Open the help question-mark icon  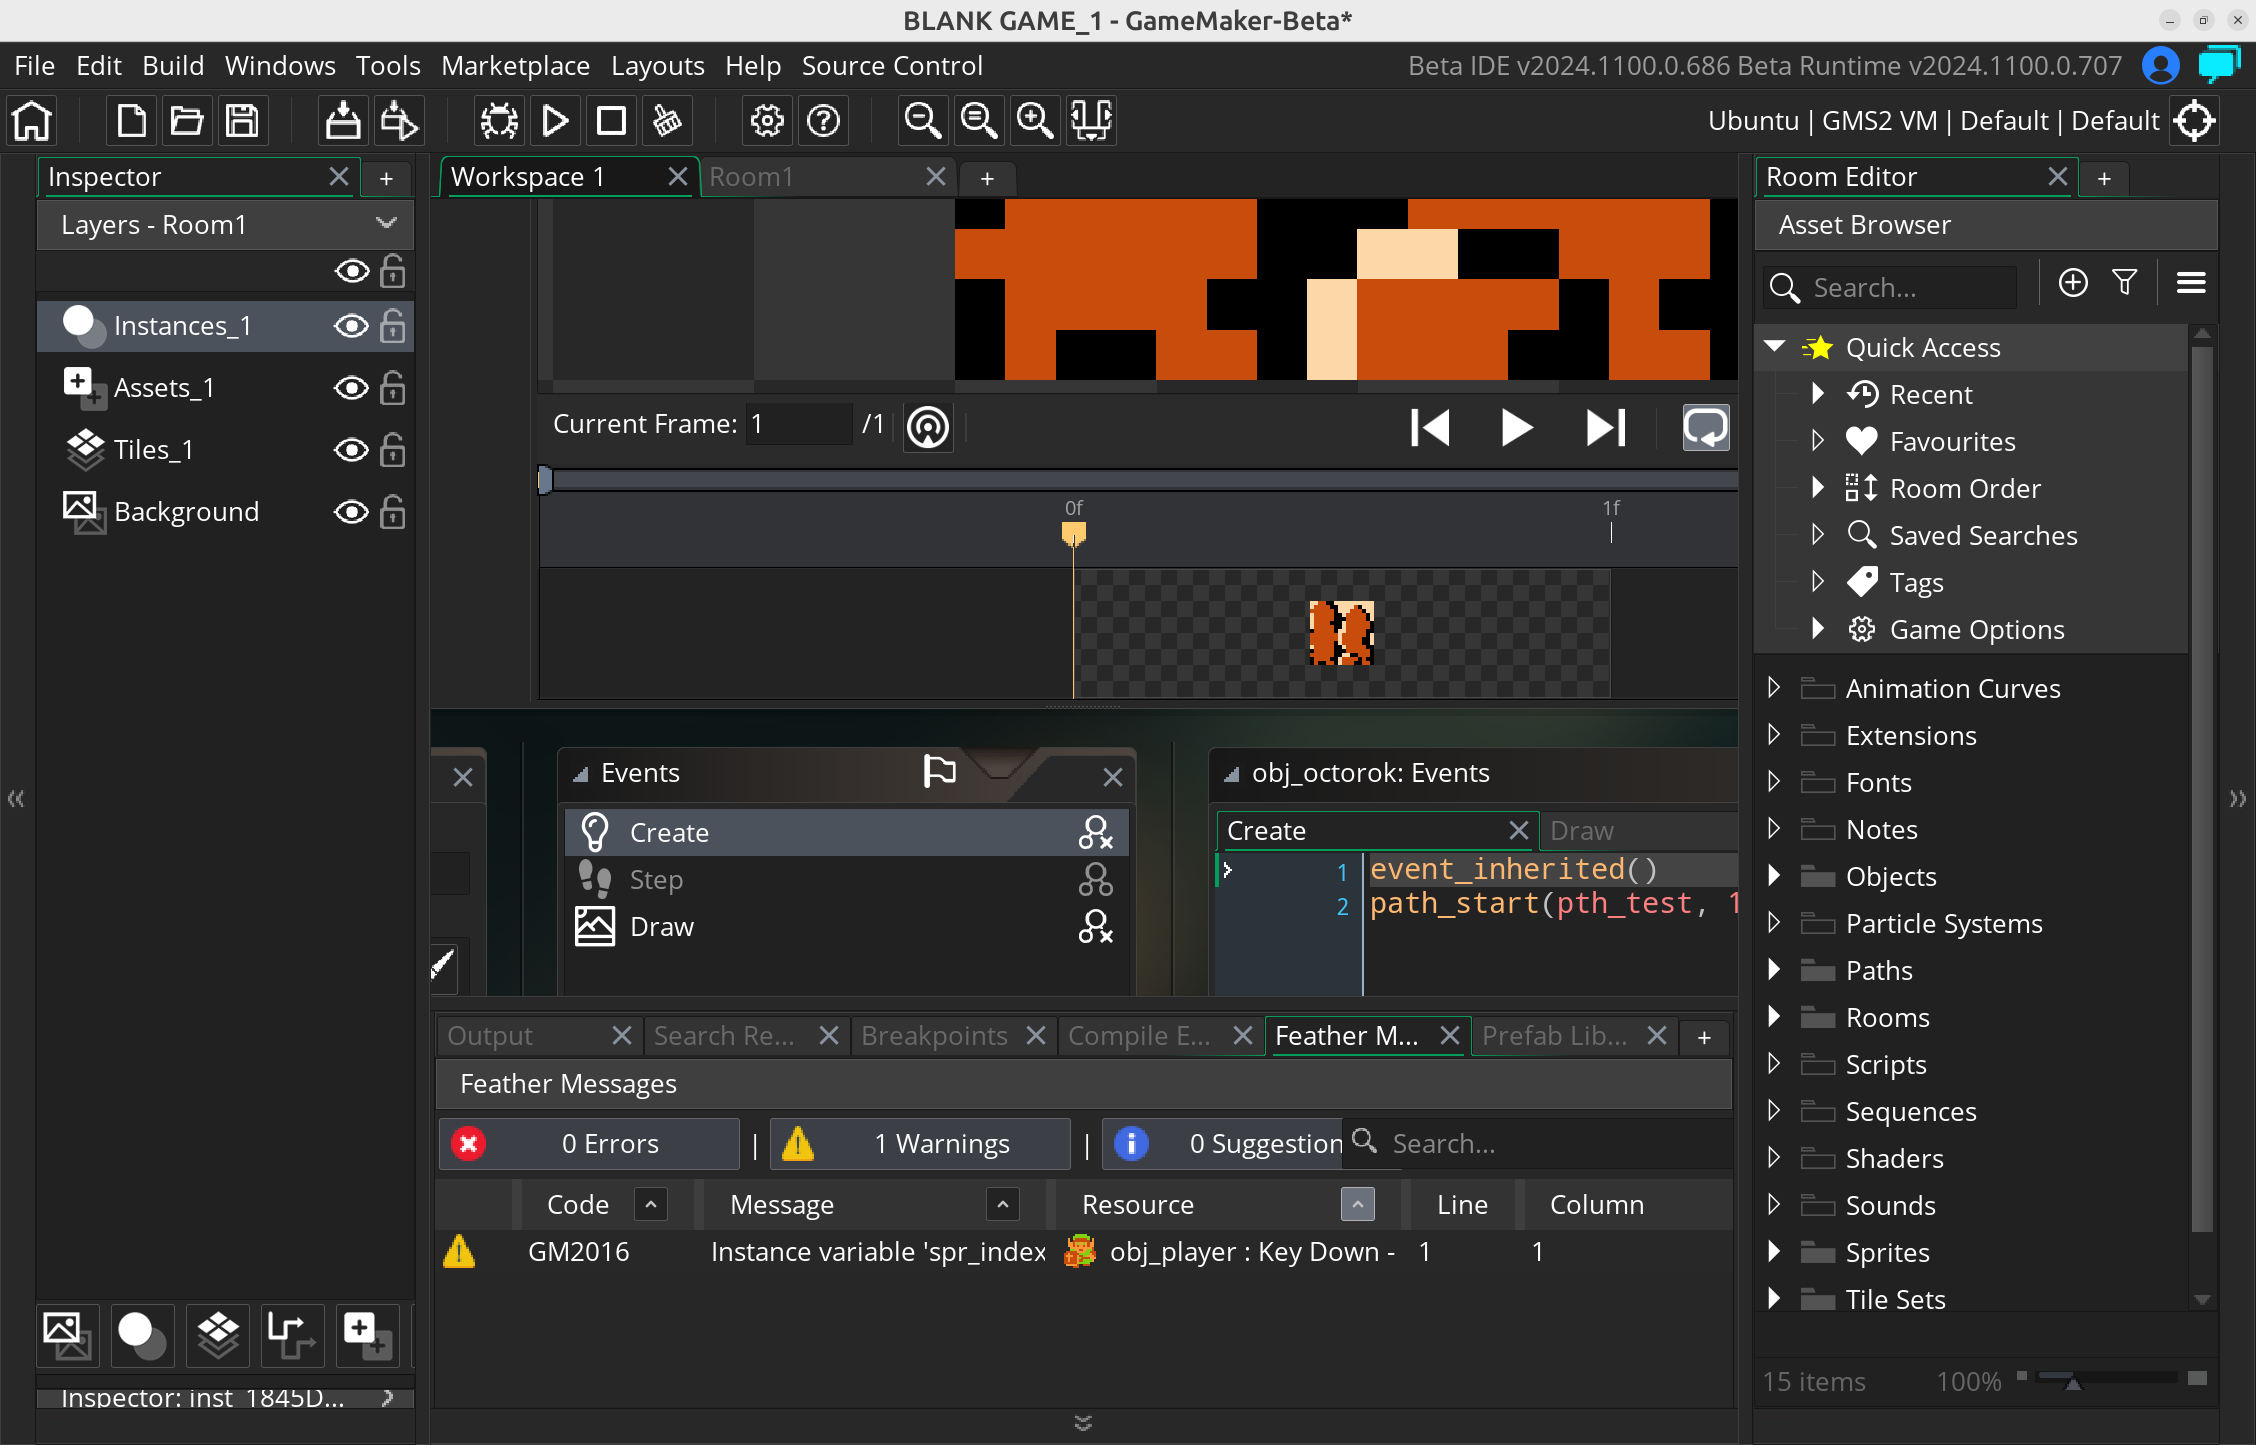tap(824, 121)
